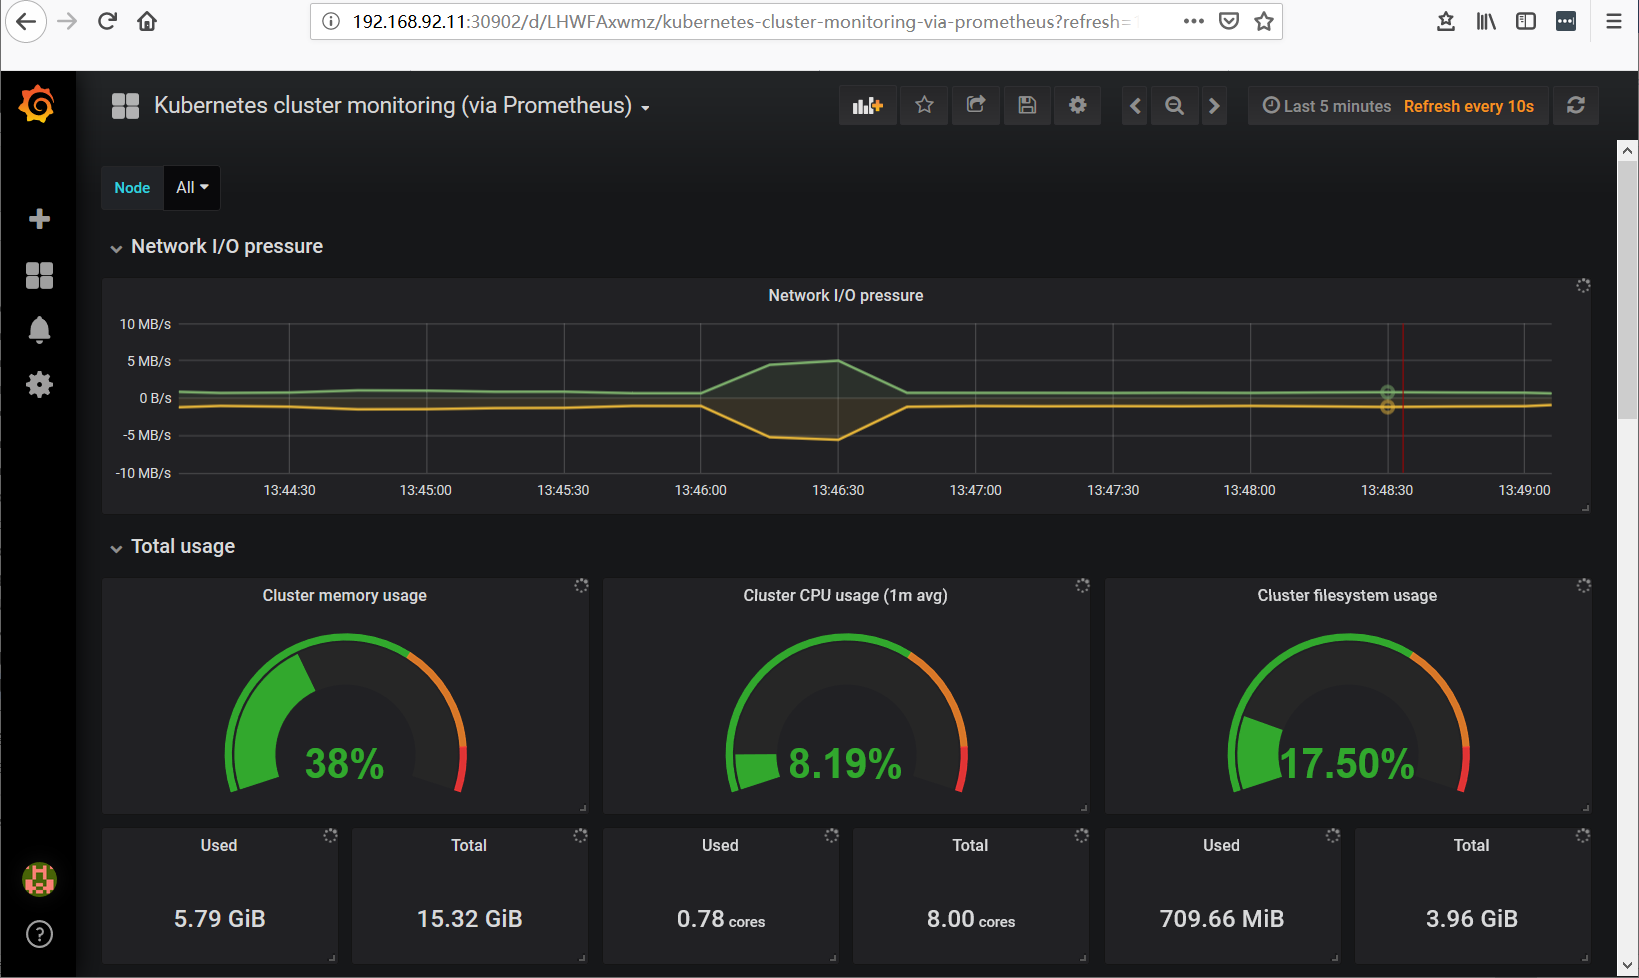Click the scrollbar down arrow
The width and height of the screenshot is (1639, 978).
click(x=1628, y=966)
